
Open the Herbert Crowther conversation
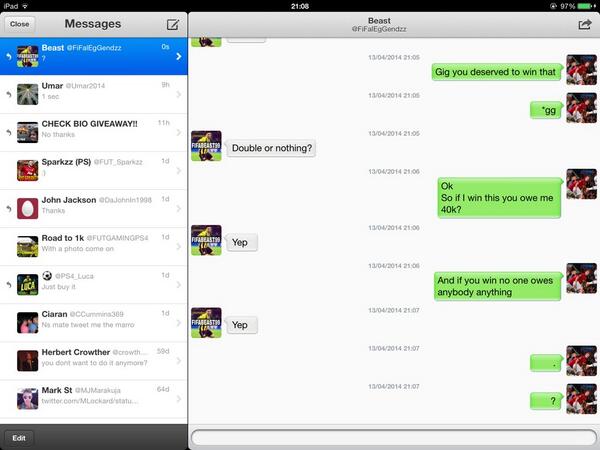[94, 361]
